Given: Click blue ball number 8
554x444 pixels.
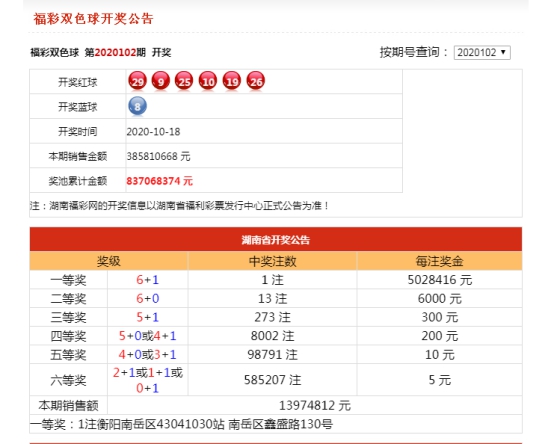Looking at the screenshot, I should pyautogui.click(x=137, y=106).
